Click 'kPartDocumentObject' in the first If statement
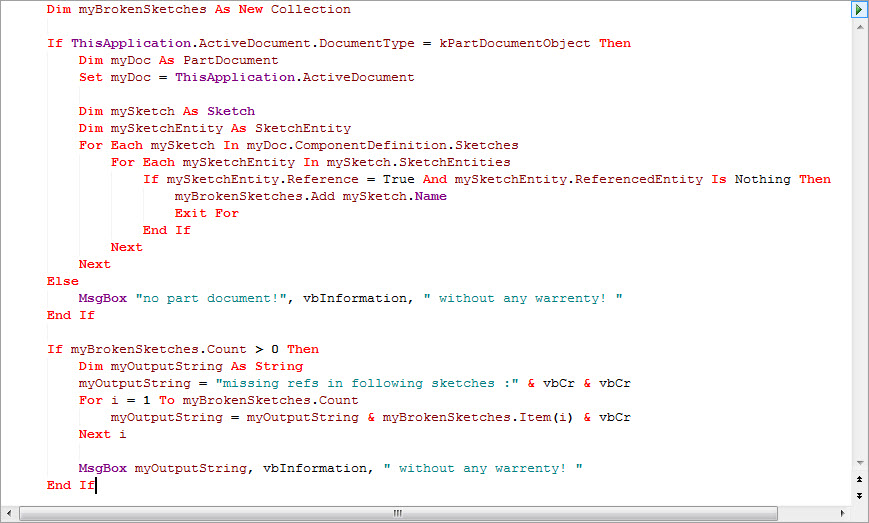 point(515,43)
